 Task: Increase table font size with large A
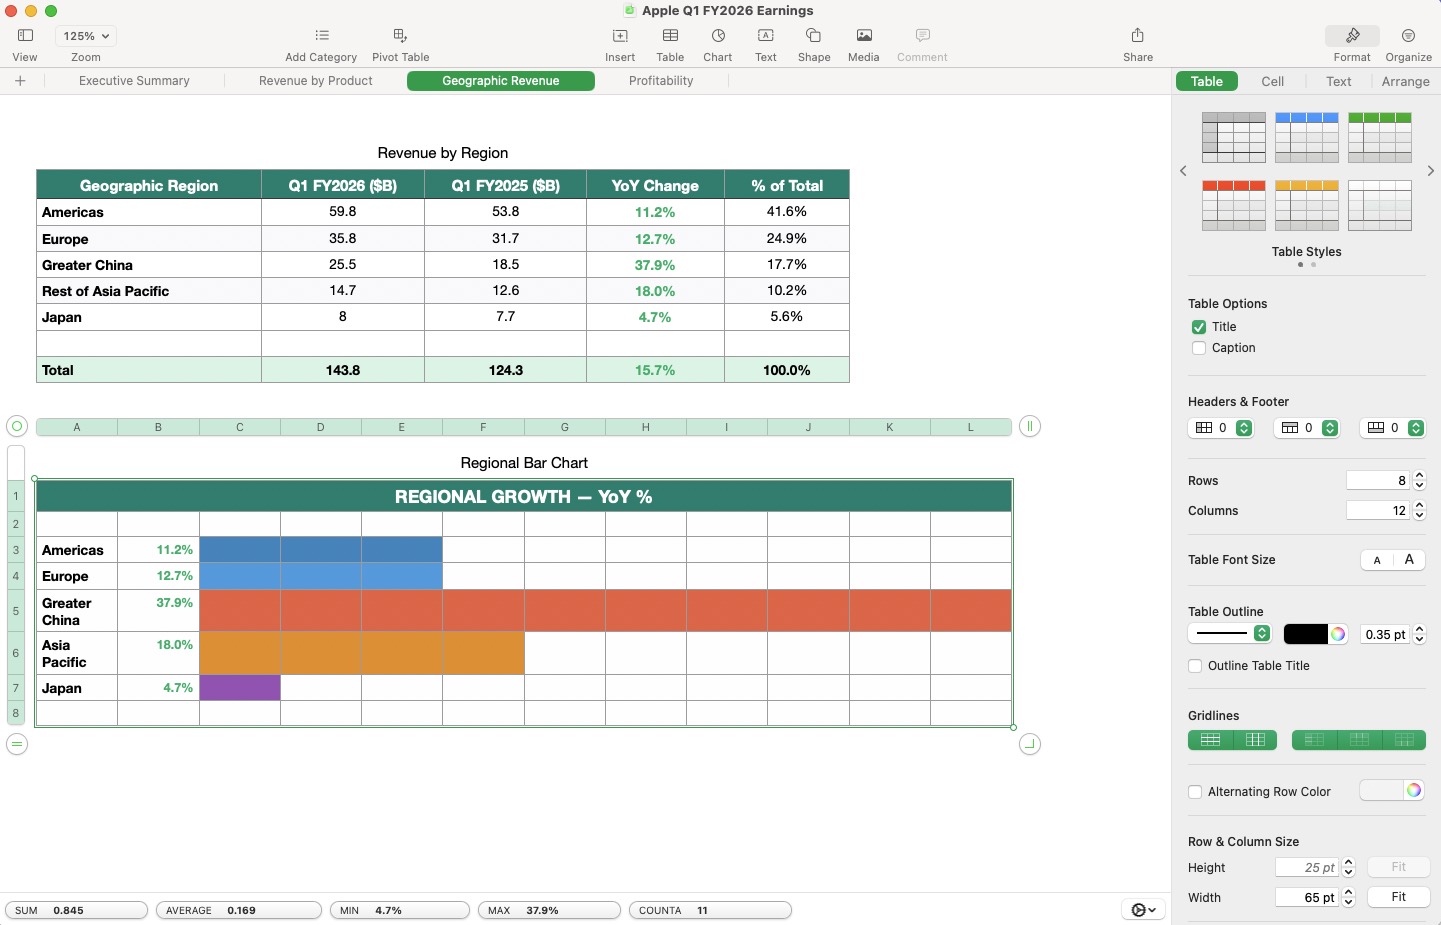point(1409,560)
